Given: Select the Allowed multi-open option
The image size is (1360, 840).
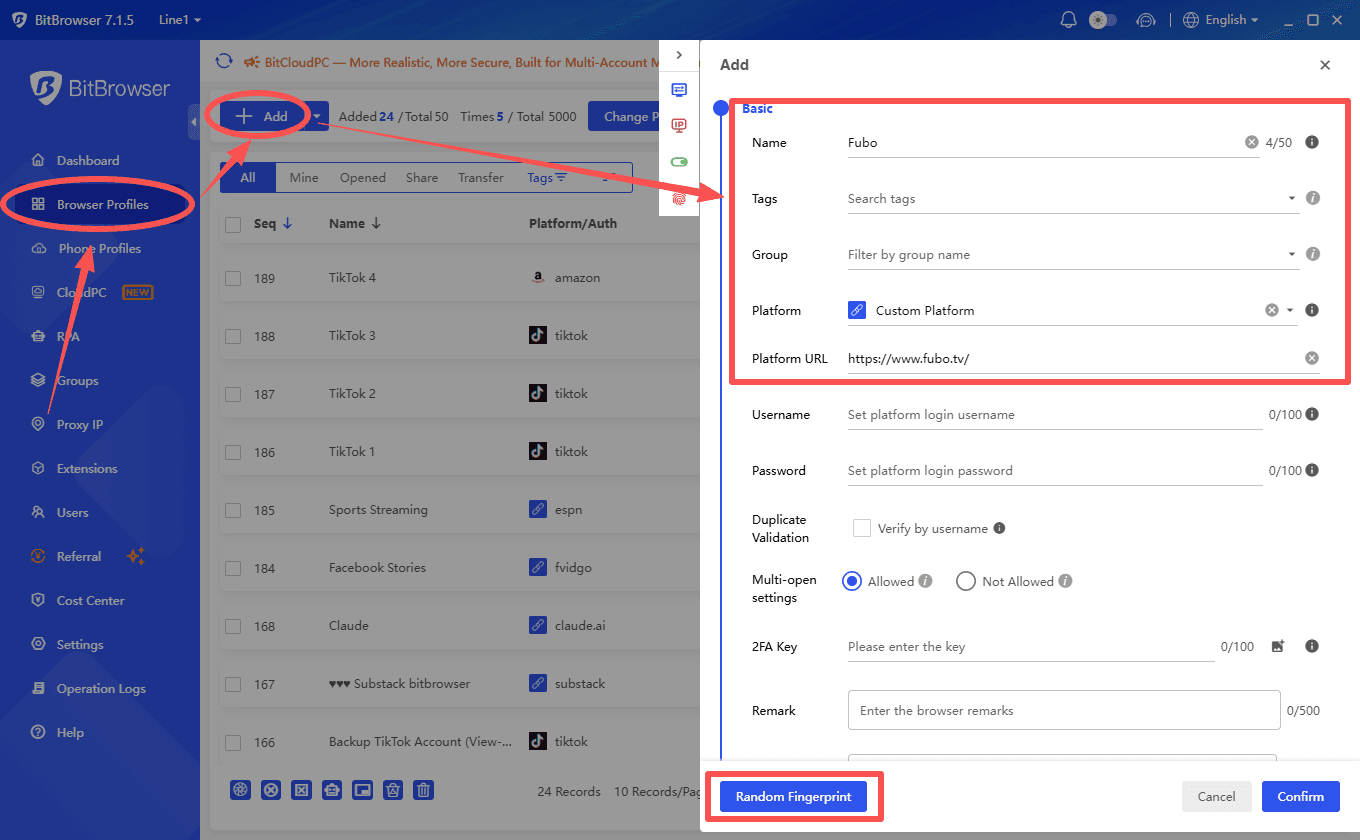Looking at the screenshot, I should pos(852,581).
